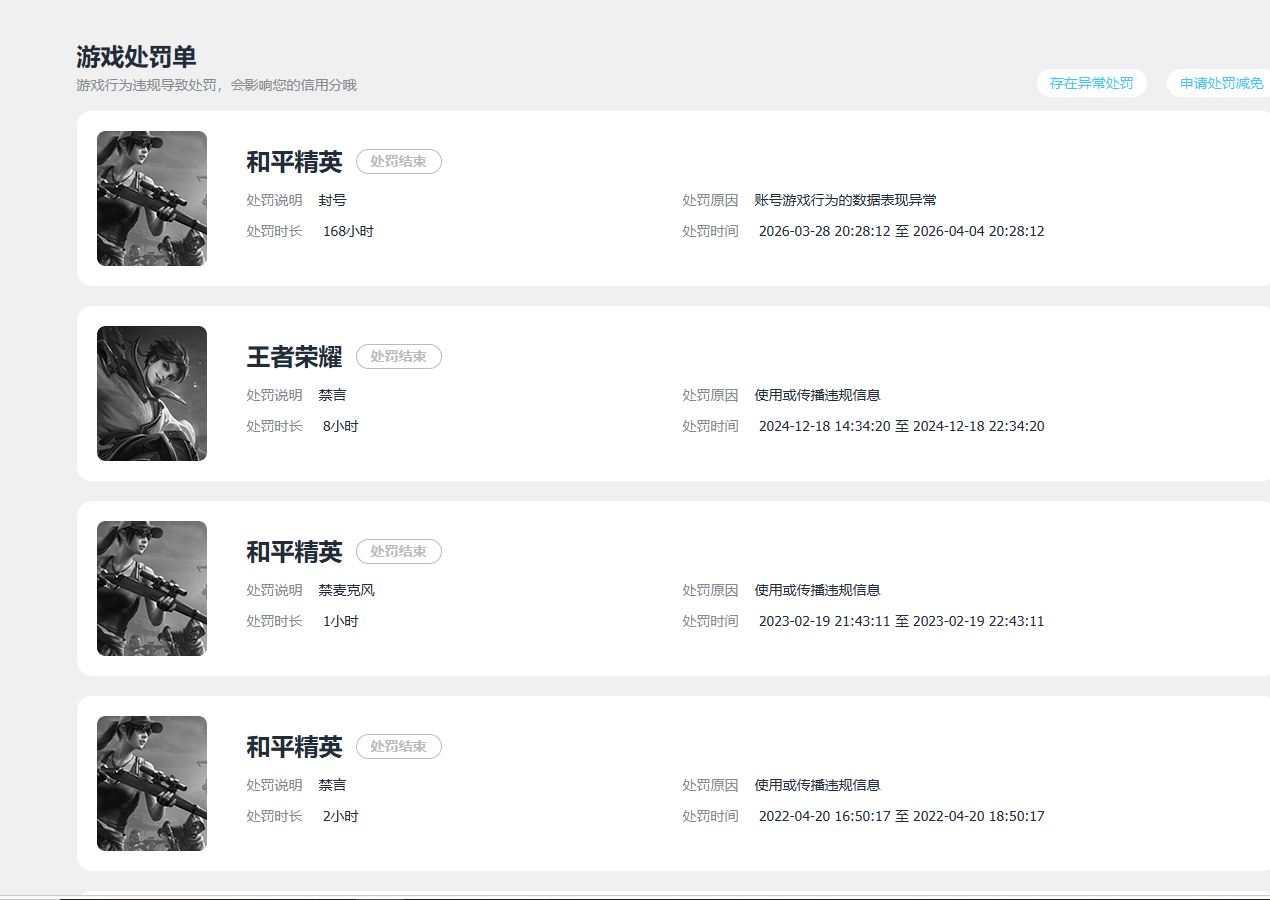Click 使用或传播违规信息 on the 禁麦克风 card
The image size is (1270, 900).
817,590
